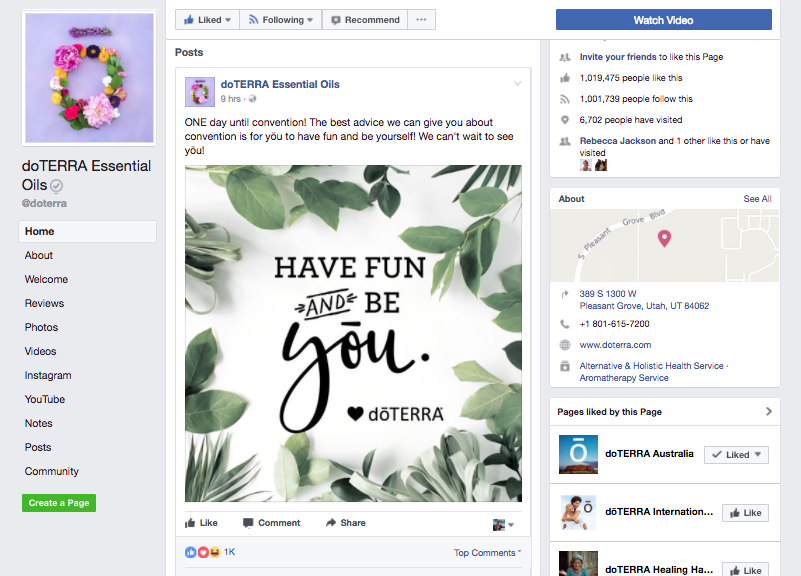Viewport: 801px width, 576px height.
Task: Open the Reviews tab
Action: coord(44,303)
